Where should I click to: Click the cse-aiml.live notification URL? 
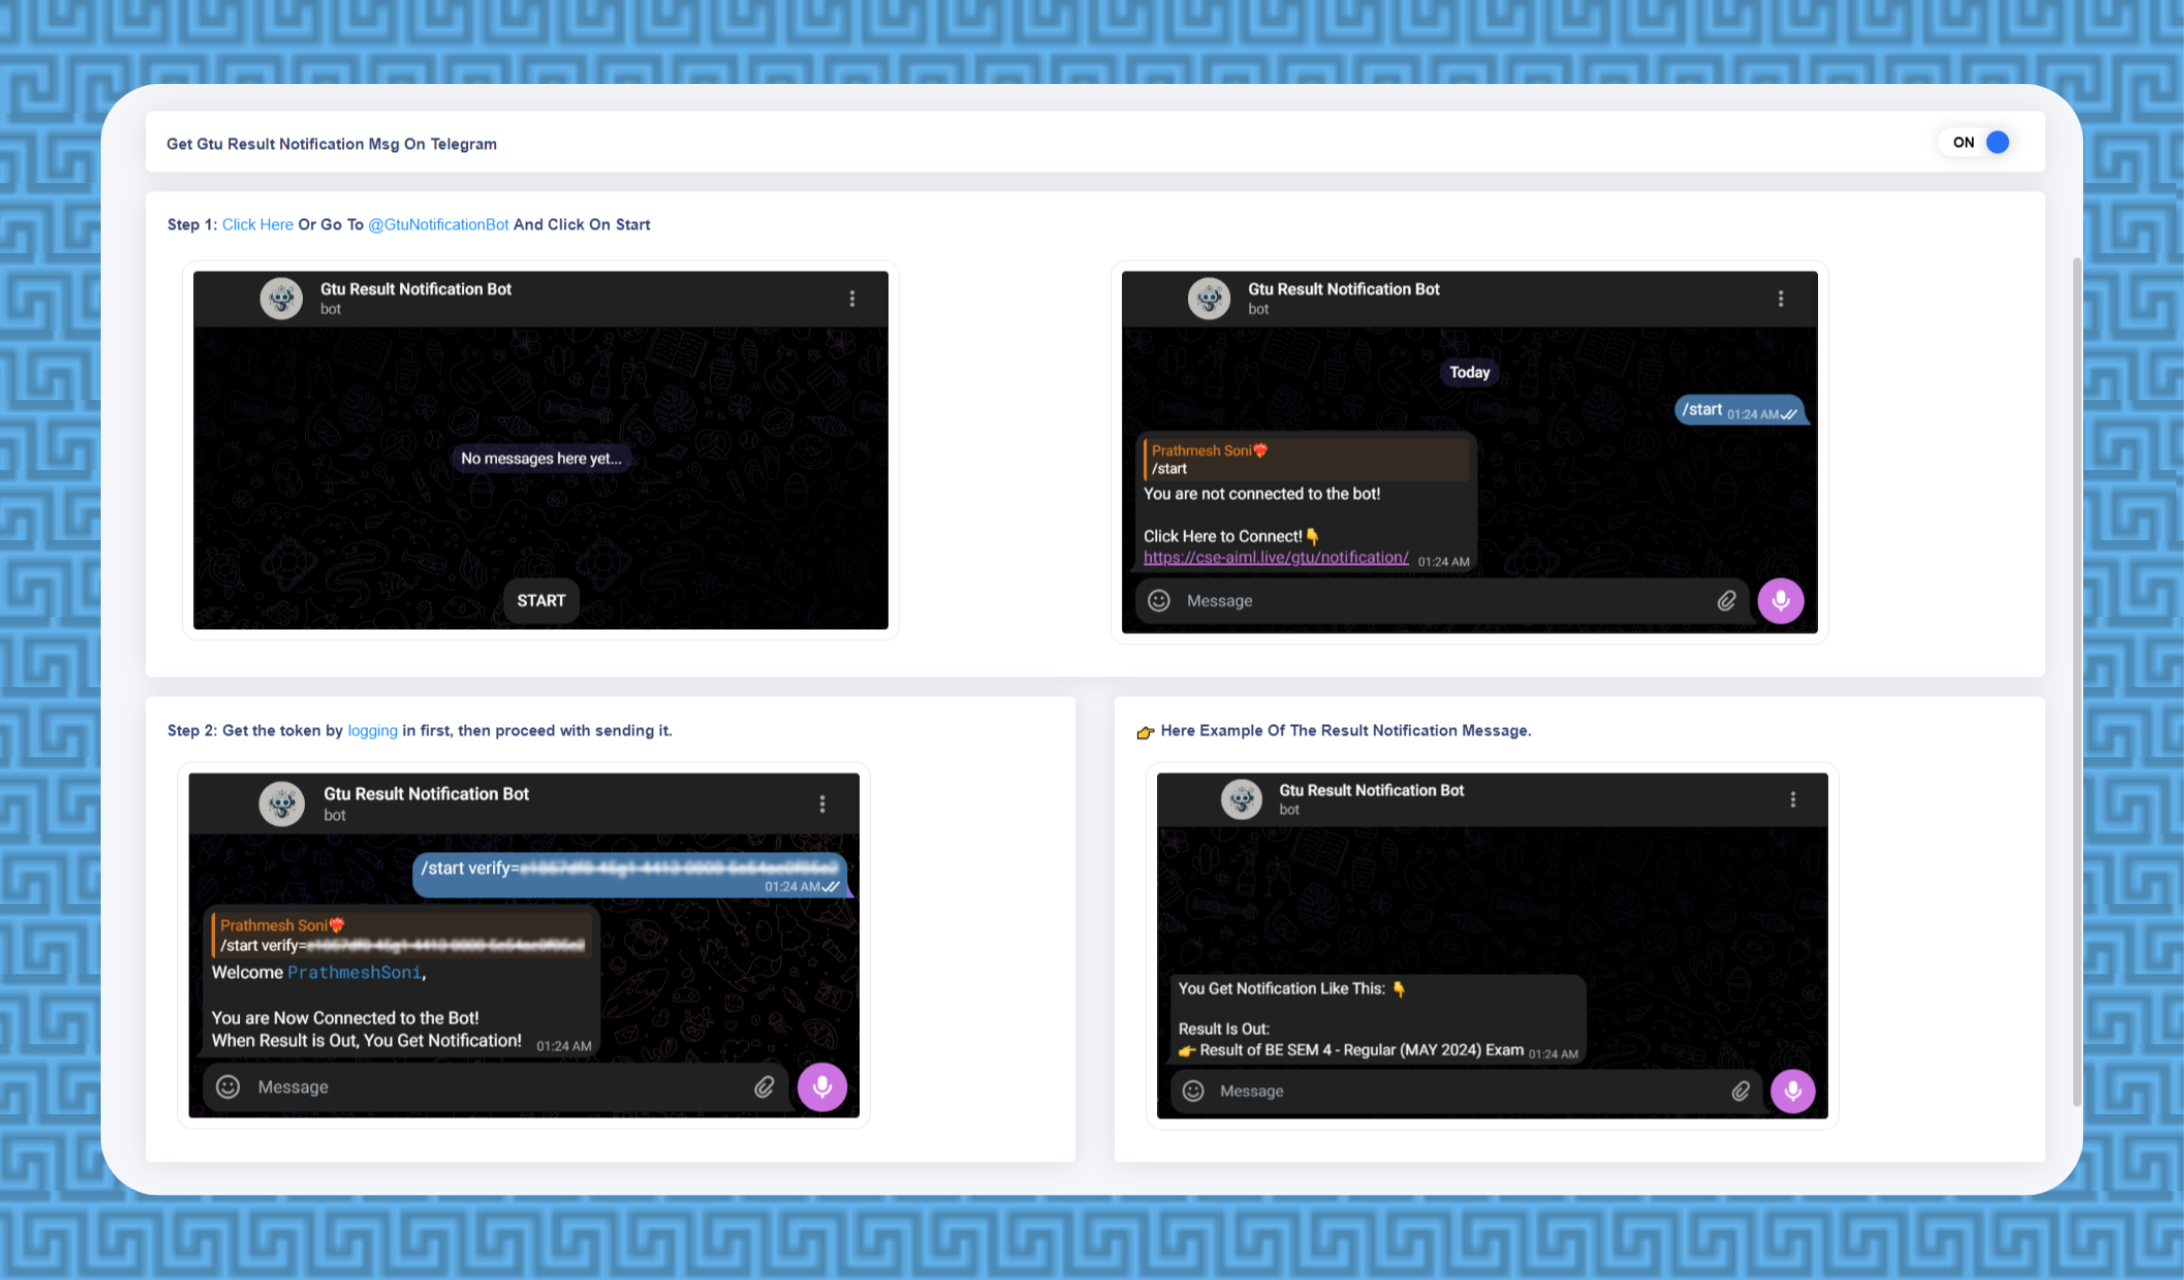coord(1275,557)
